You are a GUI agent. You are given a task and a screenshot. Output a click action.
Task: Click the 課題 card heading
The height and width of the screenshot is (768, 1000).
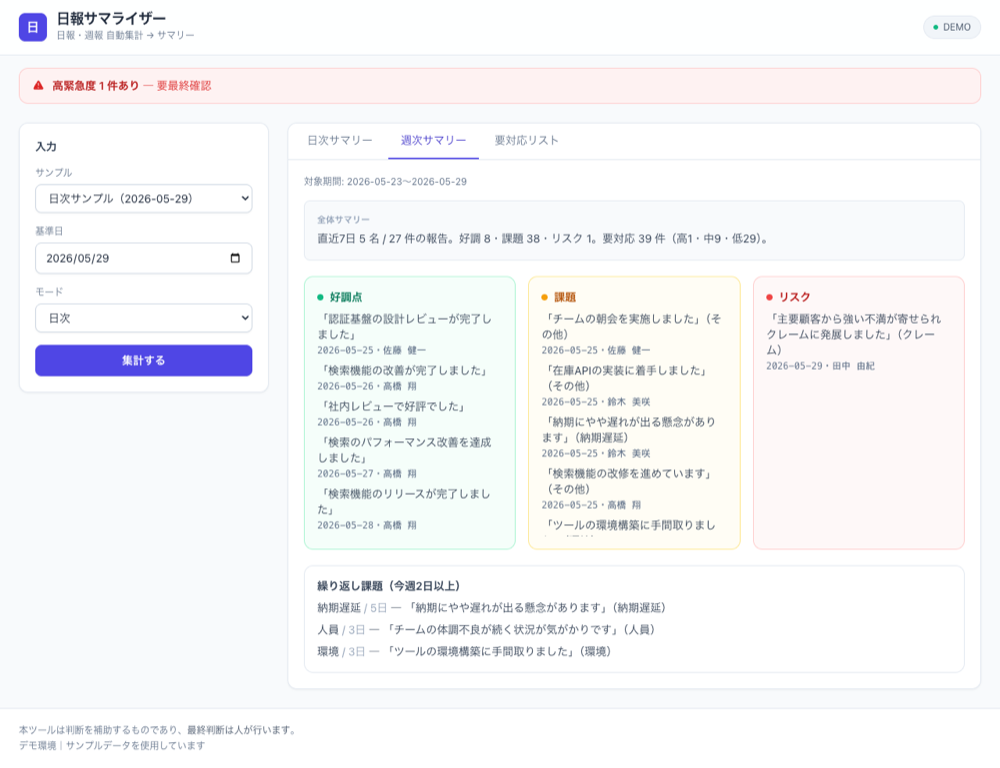point(565,297)
